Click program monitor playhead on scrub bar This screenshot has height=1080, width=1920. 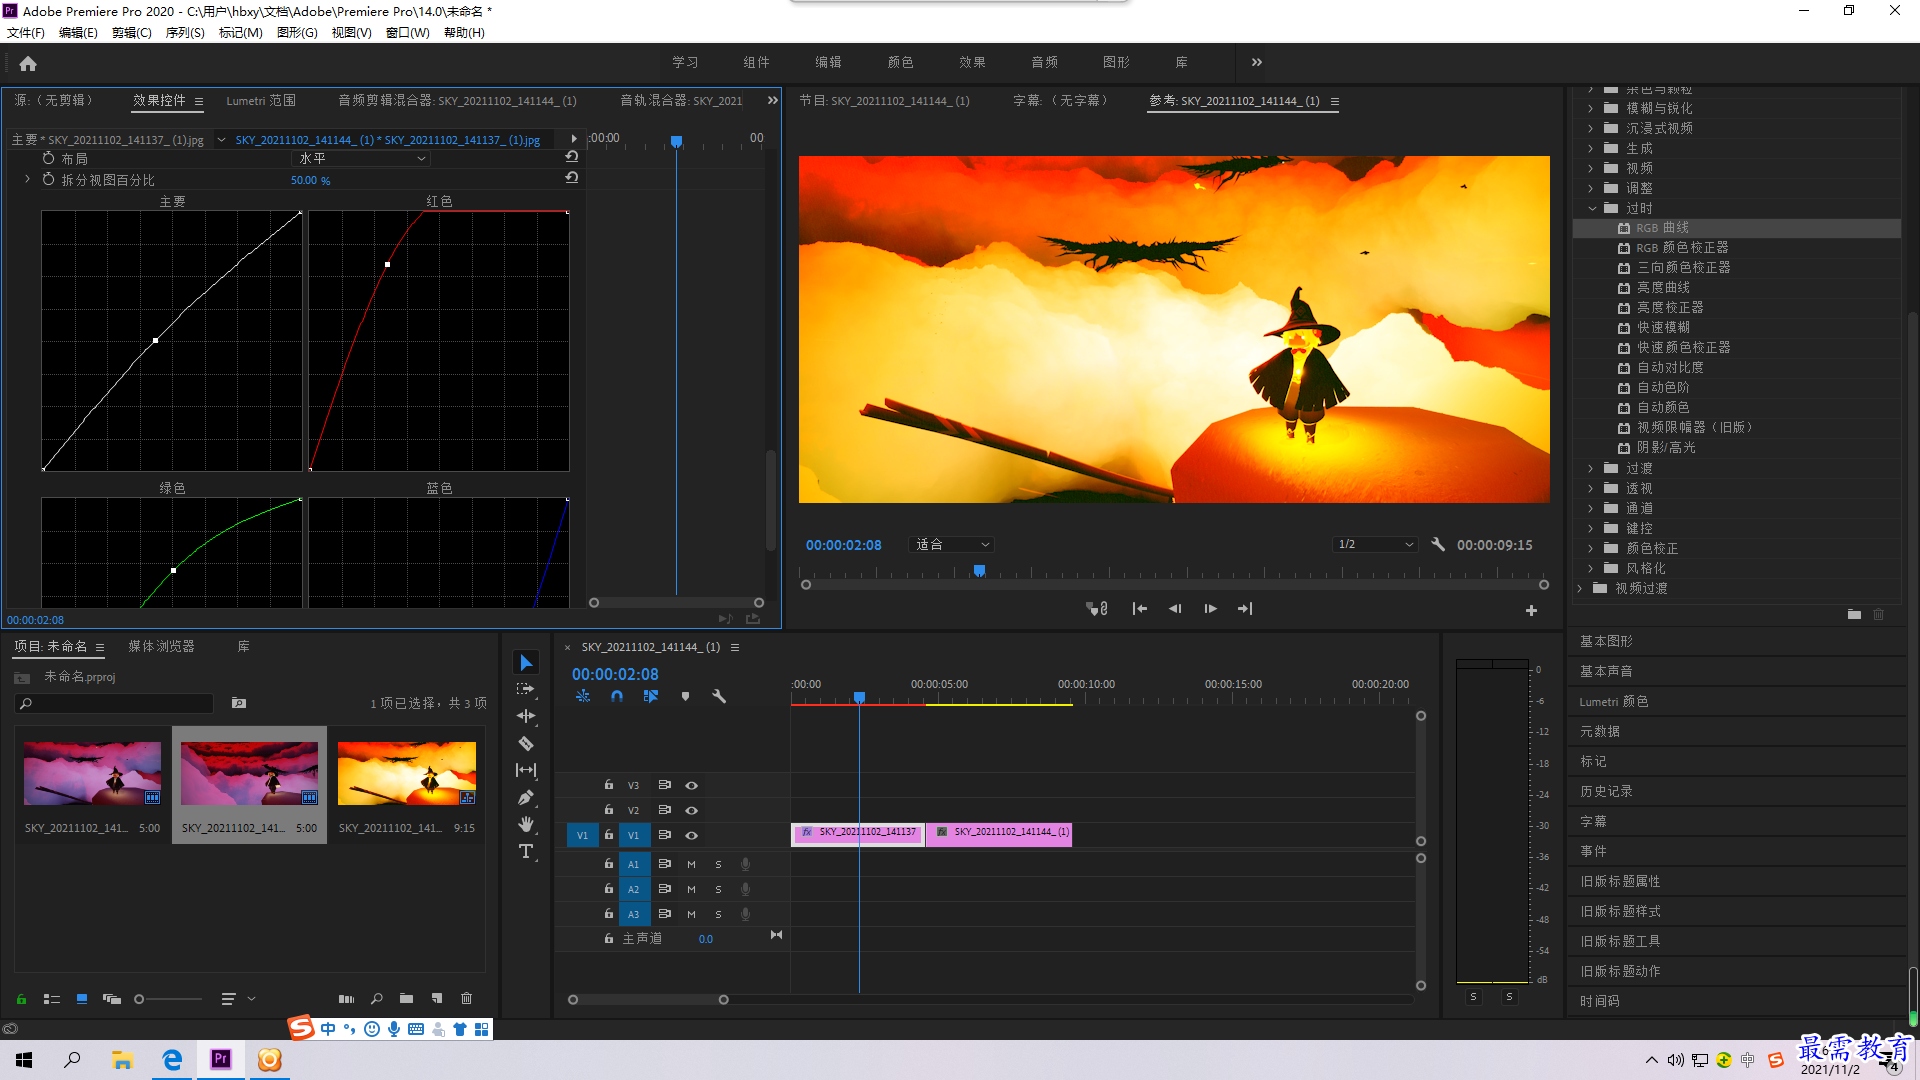(979, 570)
